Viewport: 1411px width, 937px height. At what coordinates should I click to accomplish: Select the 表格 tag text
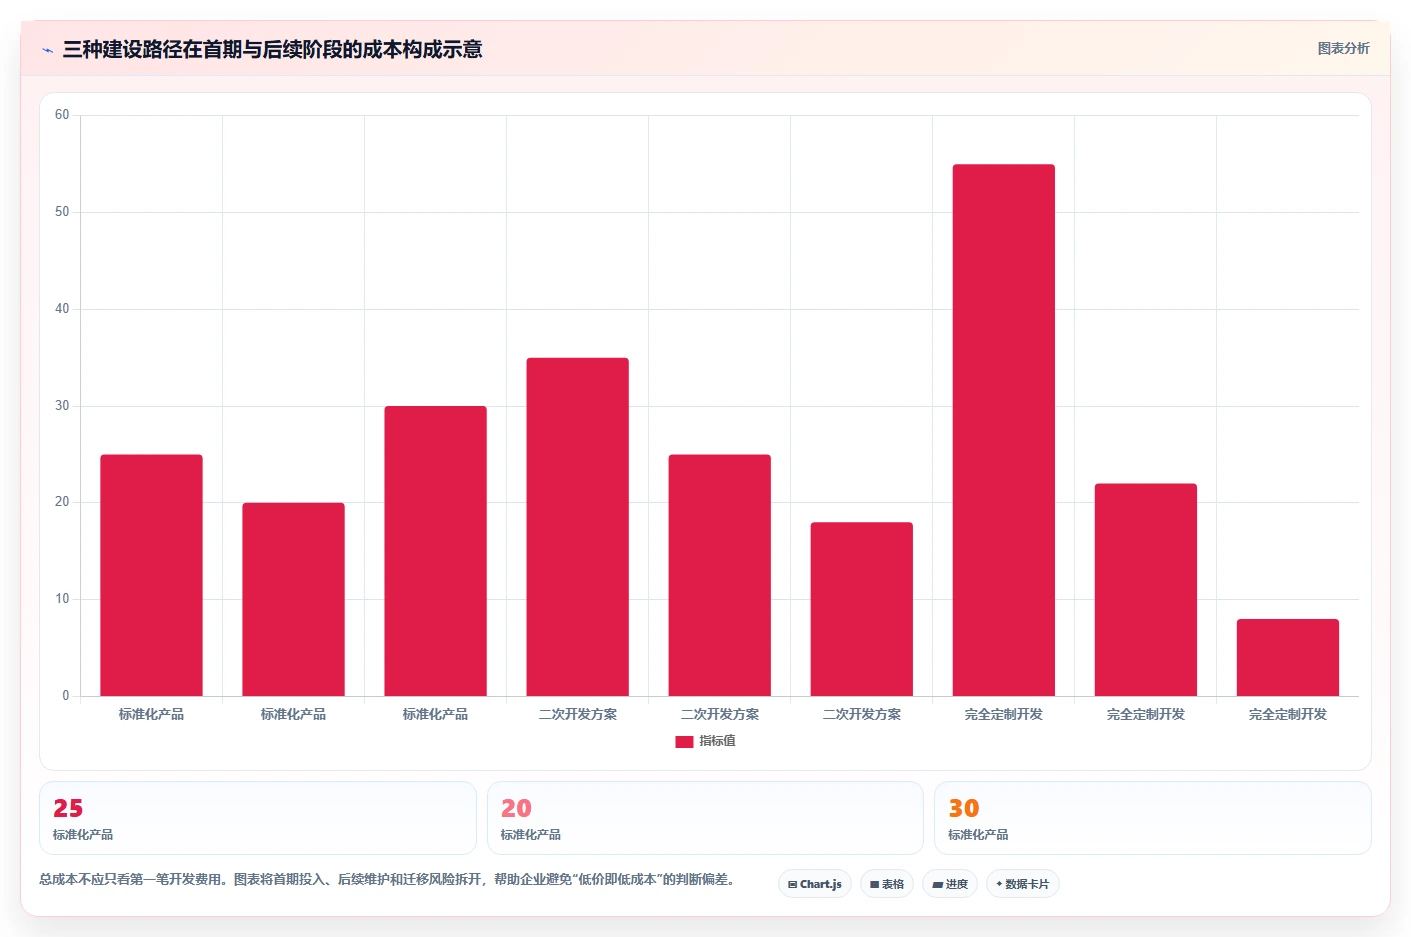(x=892, y=884)
